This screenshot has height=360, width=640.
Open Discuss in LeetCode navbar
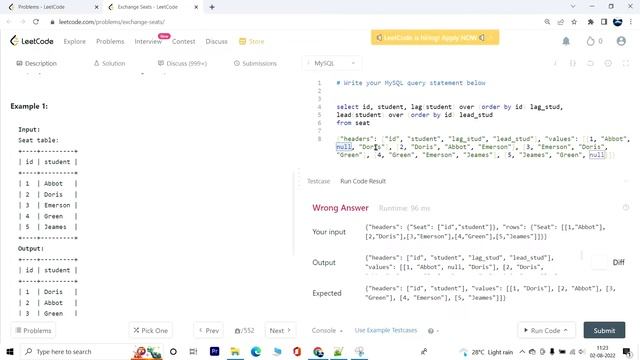(216, 41)
